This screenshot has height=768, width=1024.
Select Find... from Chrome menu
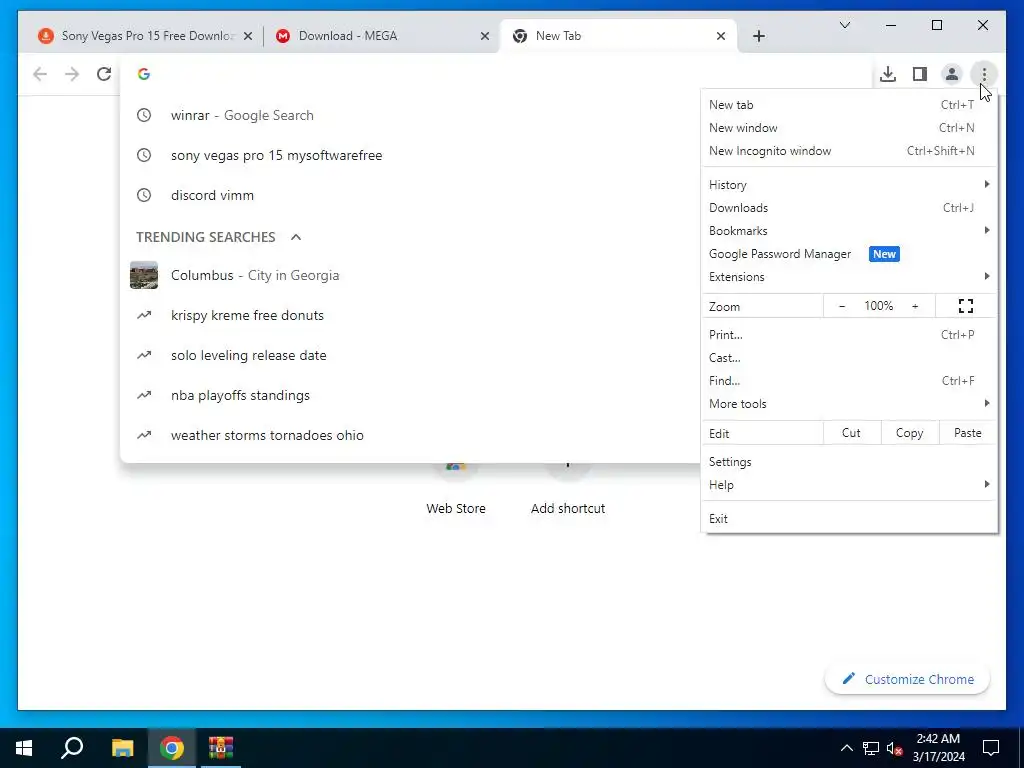pyautogui.click(x=849, y=381)
